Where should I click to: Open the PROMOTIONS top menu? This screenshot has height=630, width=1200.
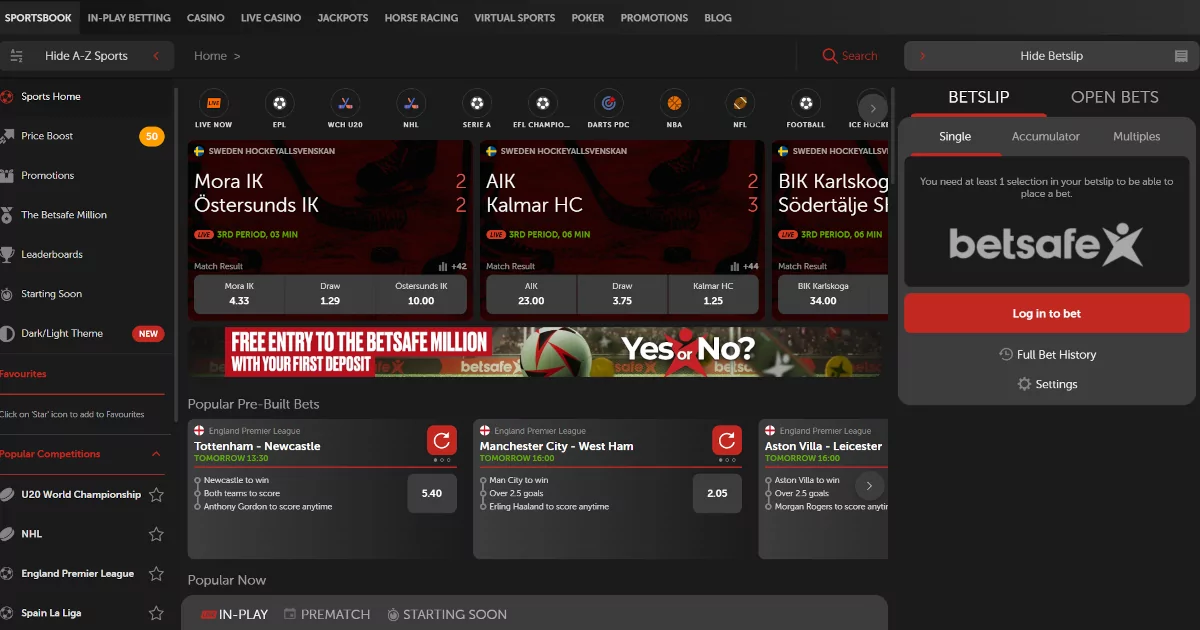[654, 18]
